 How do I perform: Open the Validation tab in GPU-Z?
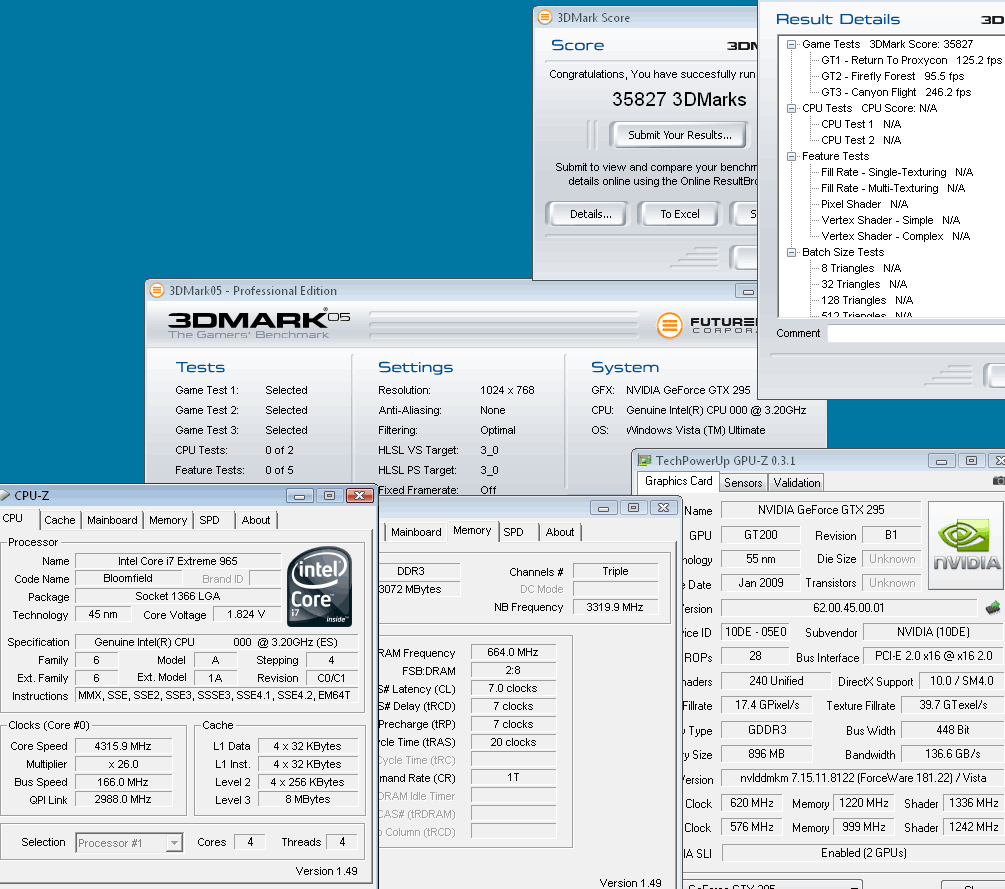(797, 483)
